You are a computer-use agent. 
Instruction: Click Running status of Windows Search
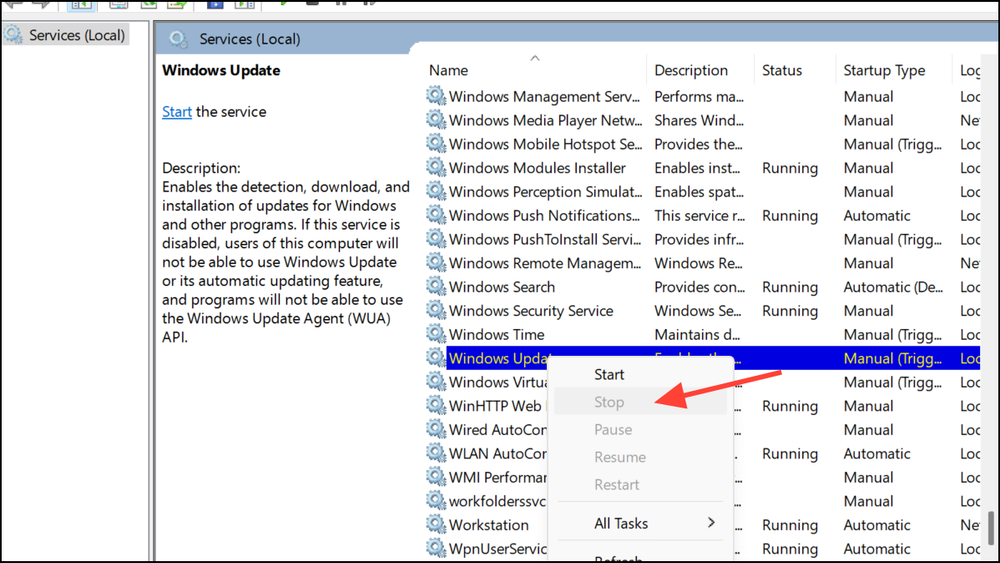(x=790, y=287)
